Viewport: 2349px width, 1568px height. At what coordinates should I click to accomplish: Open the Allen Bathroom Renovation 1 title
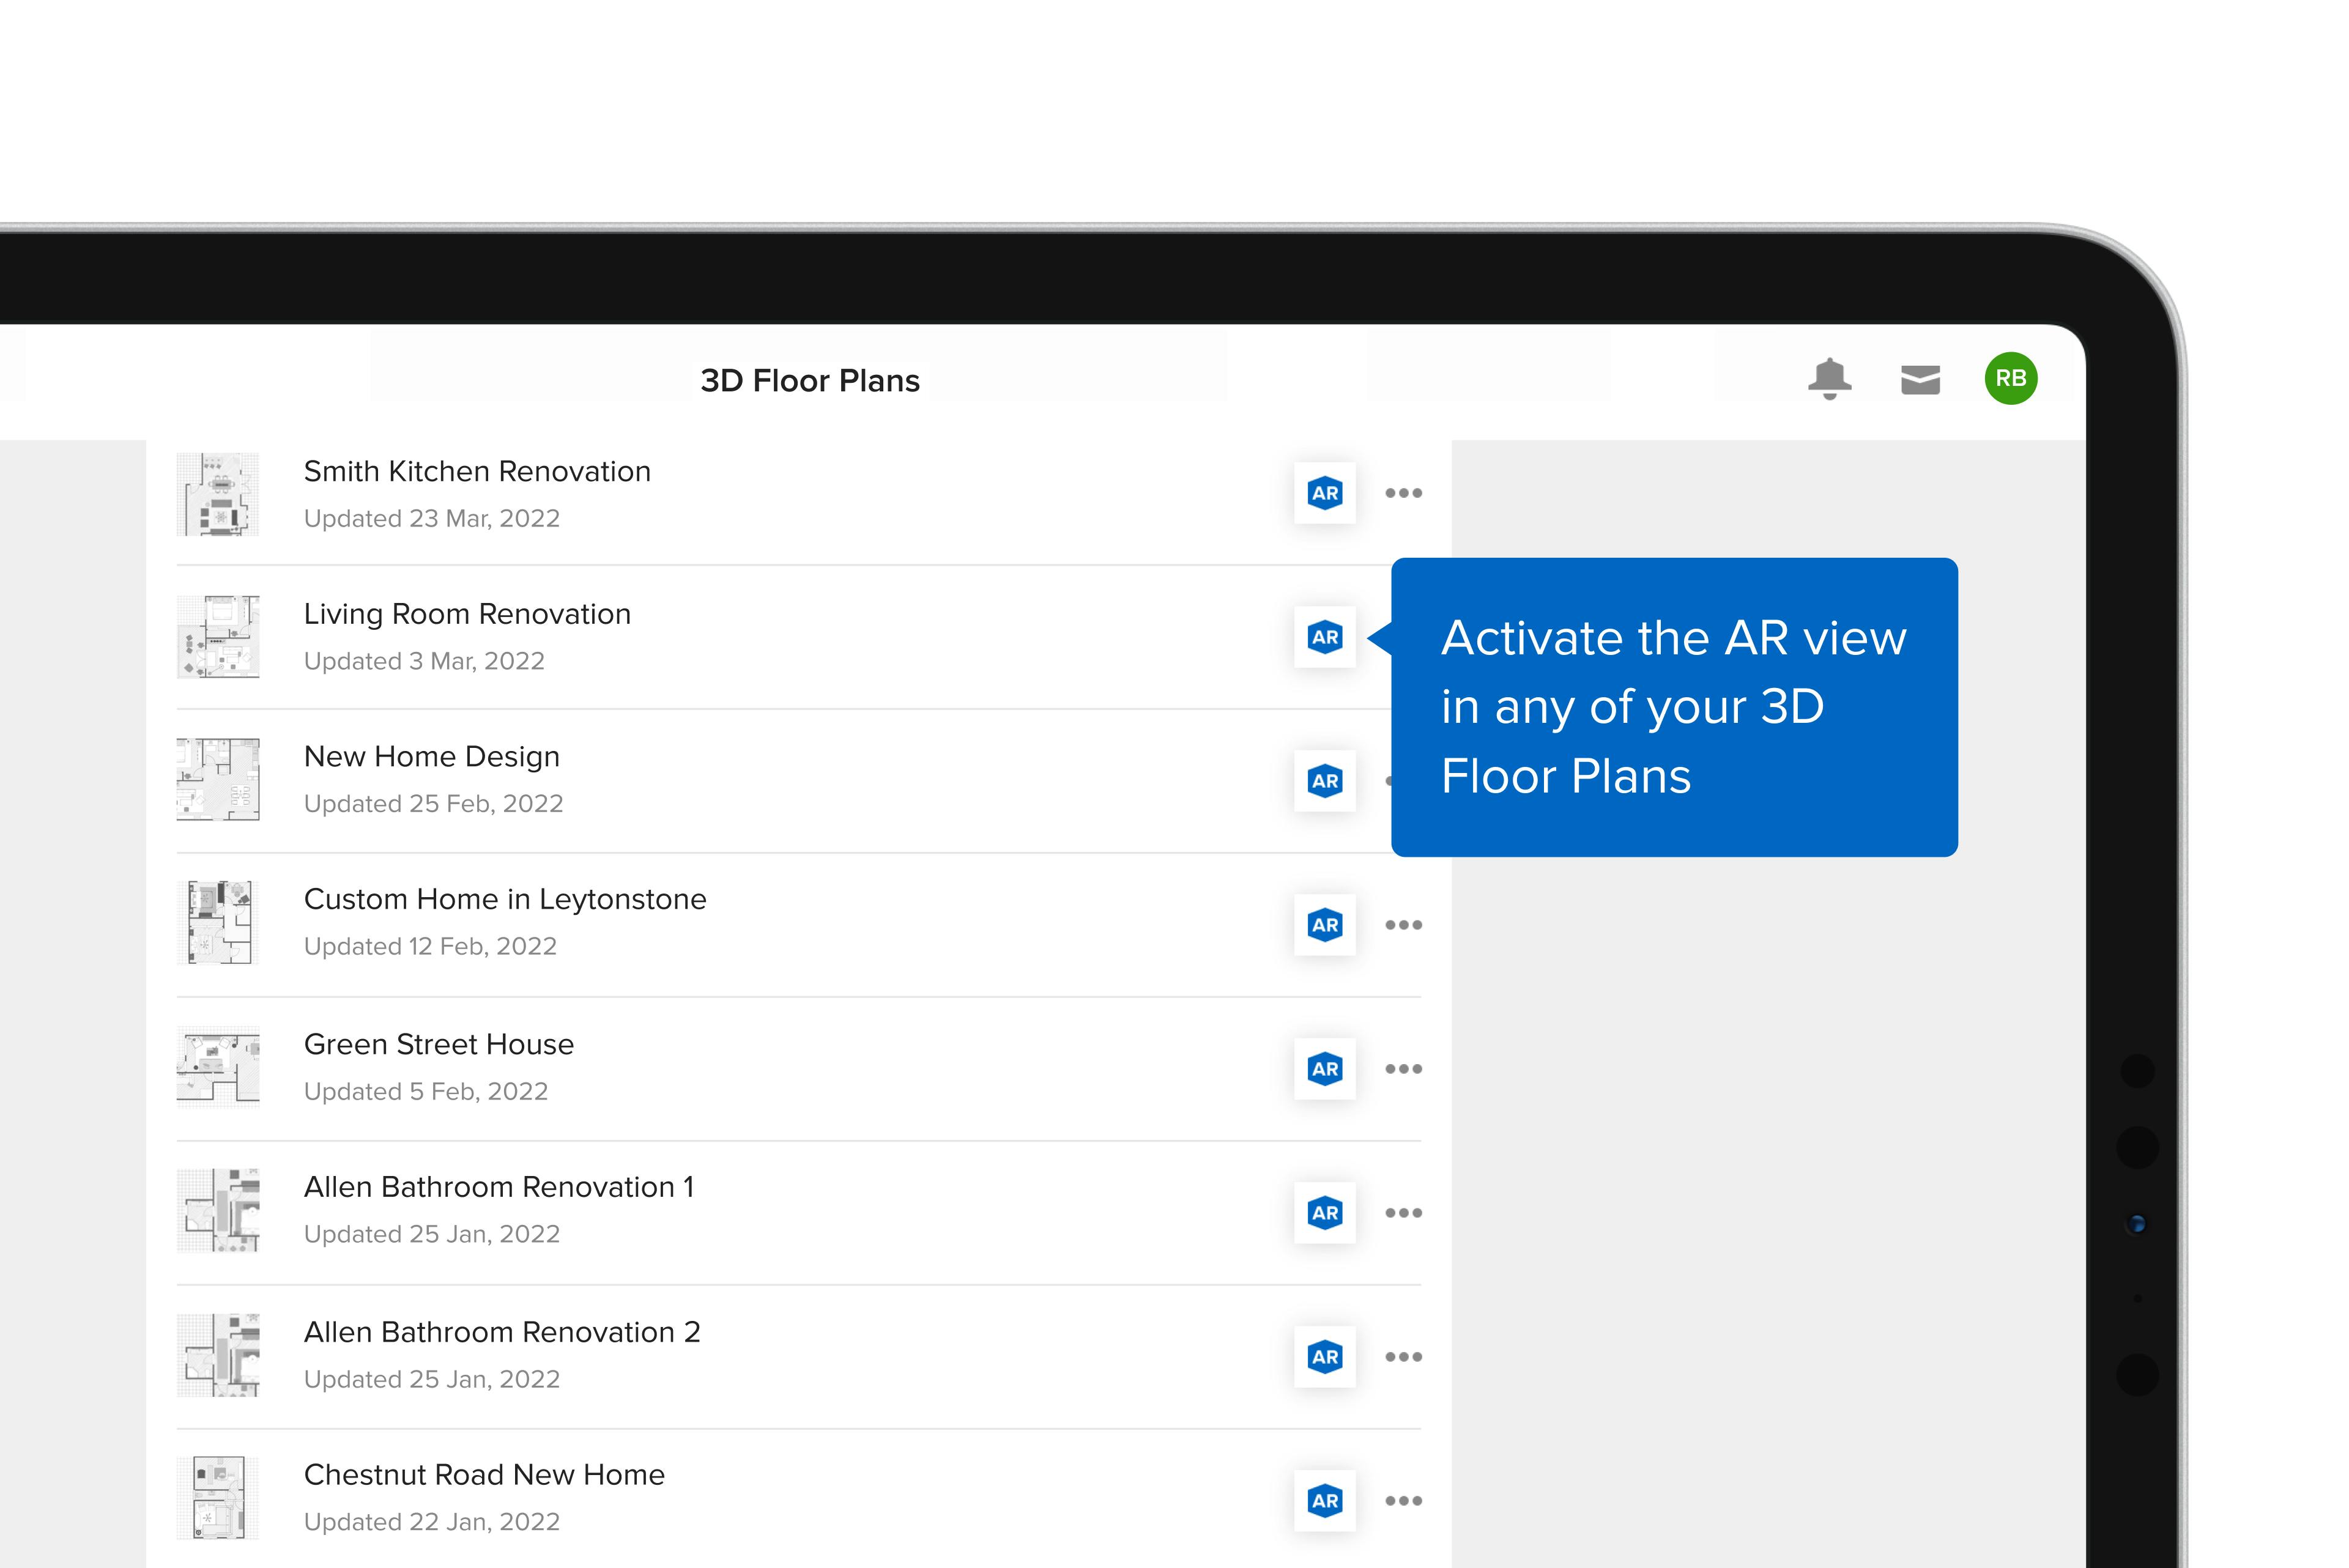pos(499,1187)
